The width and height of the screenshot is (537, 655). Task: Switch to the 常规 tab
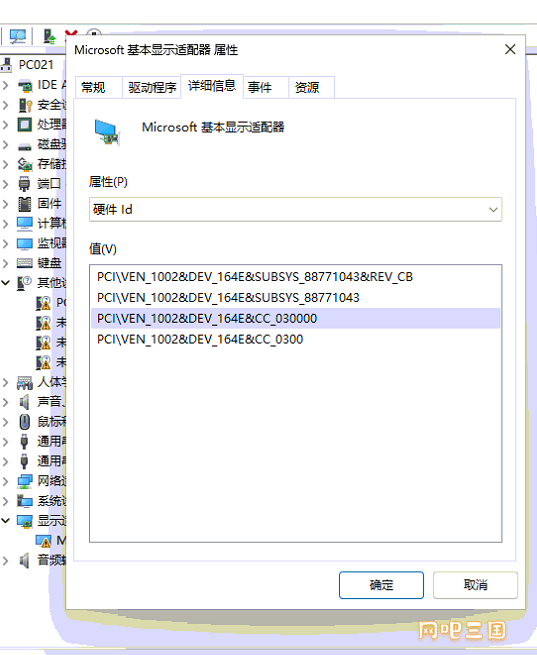pos(99,87)
